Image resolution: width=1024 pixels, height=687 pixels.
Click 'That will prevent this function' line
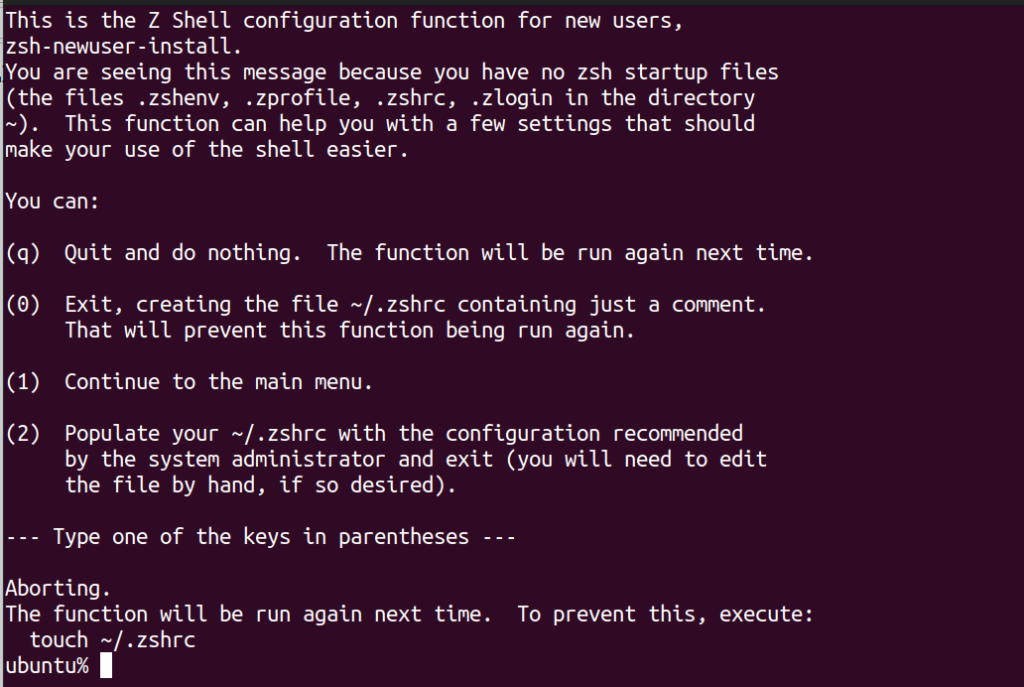(349, 330)
